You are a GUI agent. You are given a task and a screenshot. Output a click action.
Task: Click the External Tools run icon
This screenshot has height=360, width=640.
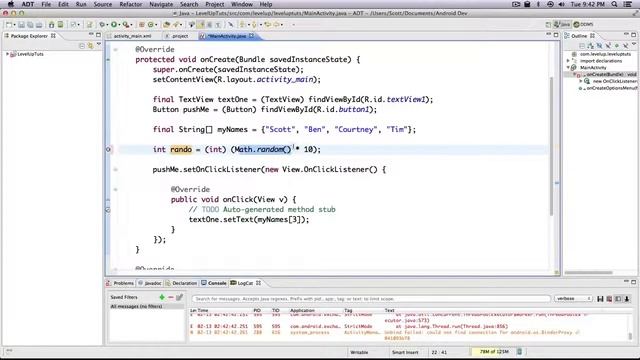[126, 24]
